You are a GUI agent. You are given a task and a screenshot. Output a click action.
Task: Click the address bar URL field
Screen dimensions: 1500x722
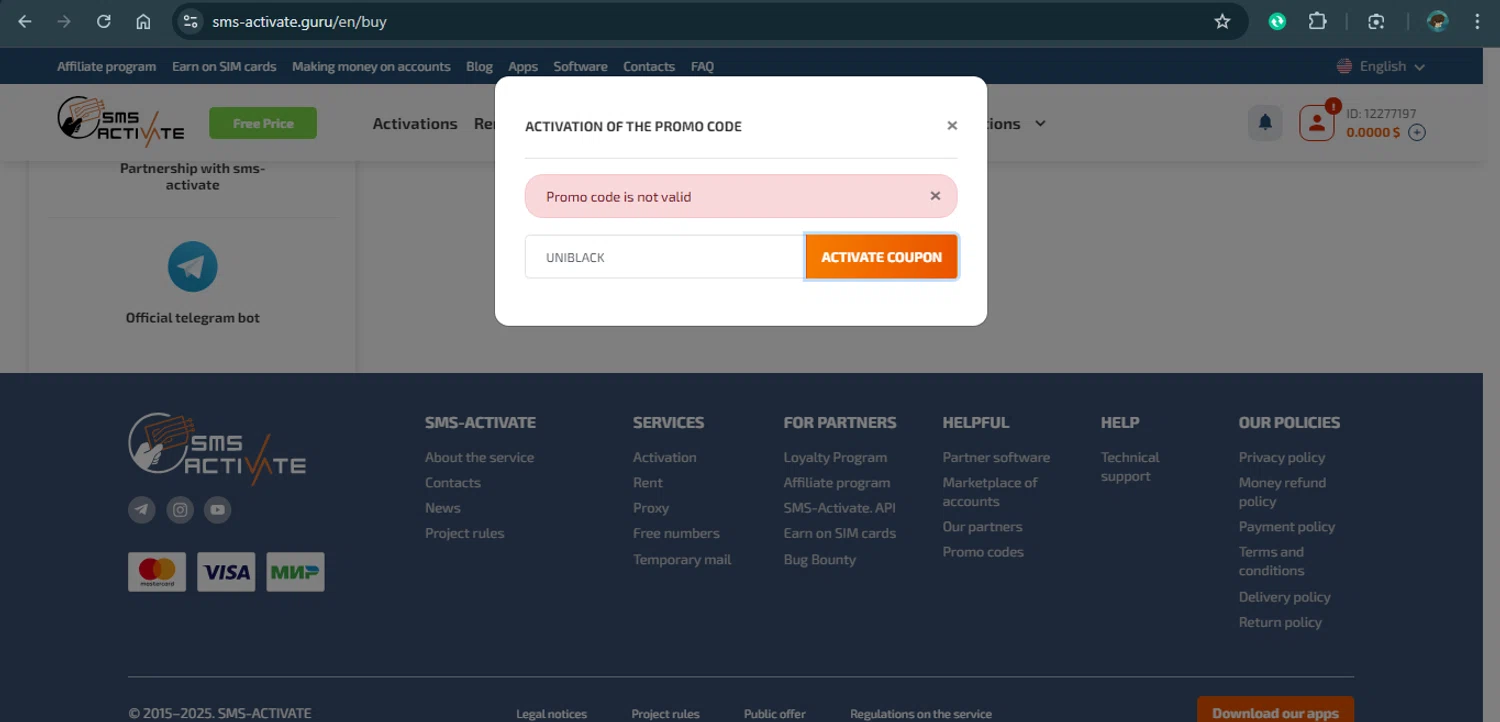point(700,21)
